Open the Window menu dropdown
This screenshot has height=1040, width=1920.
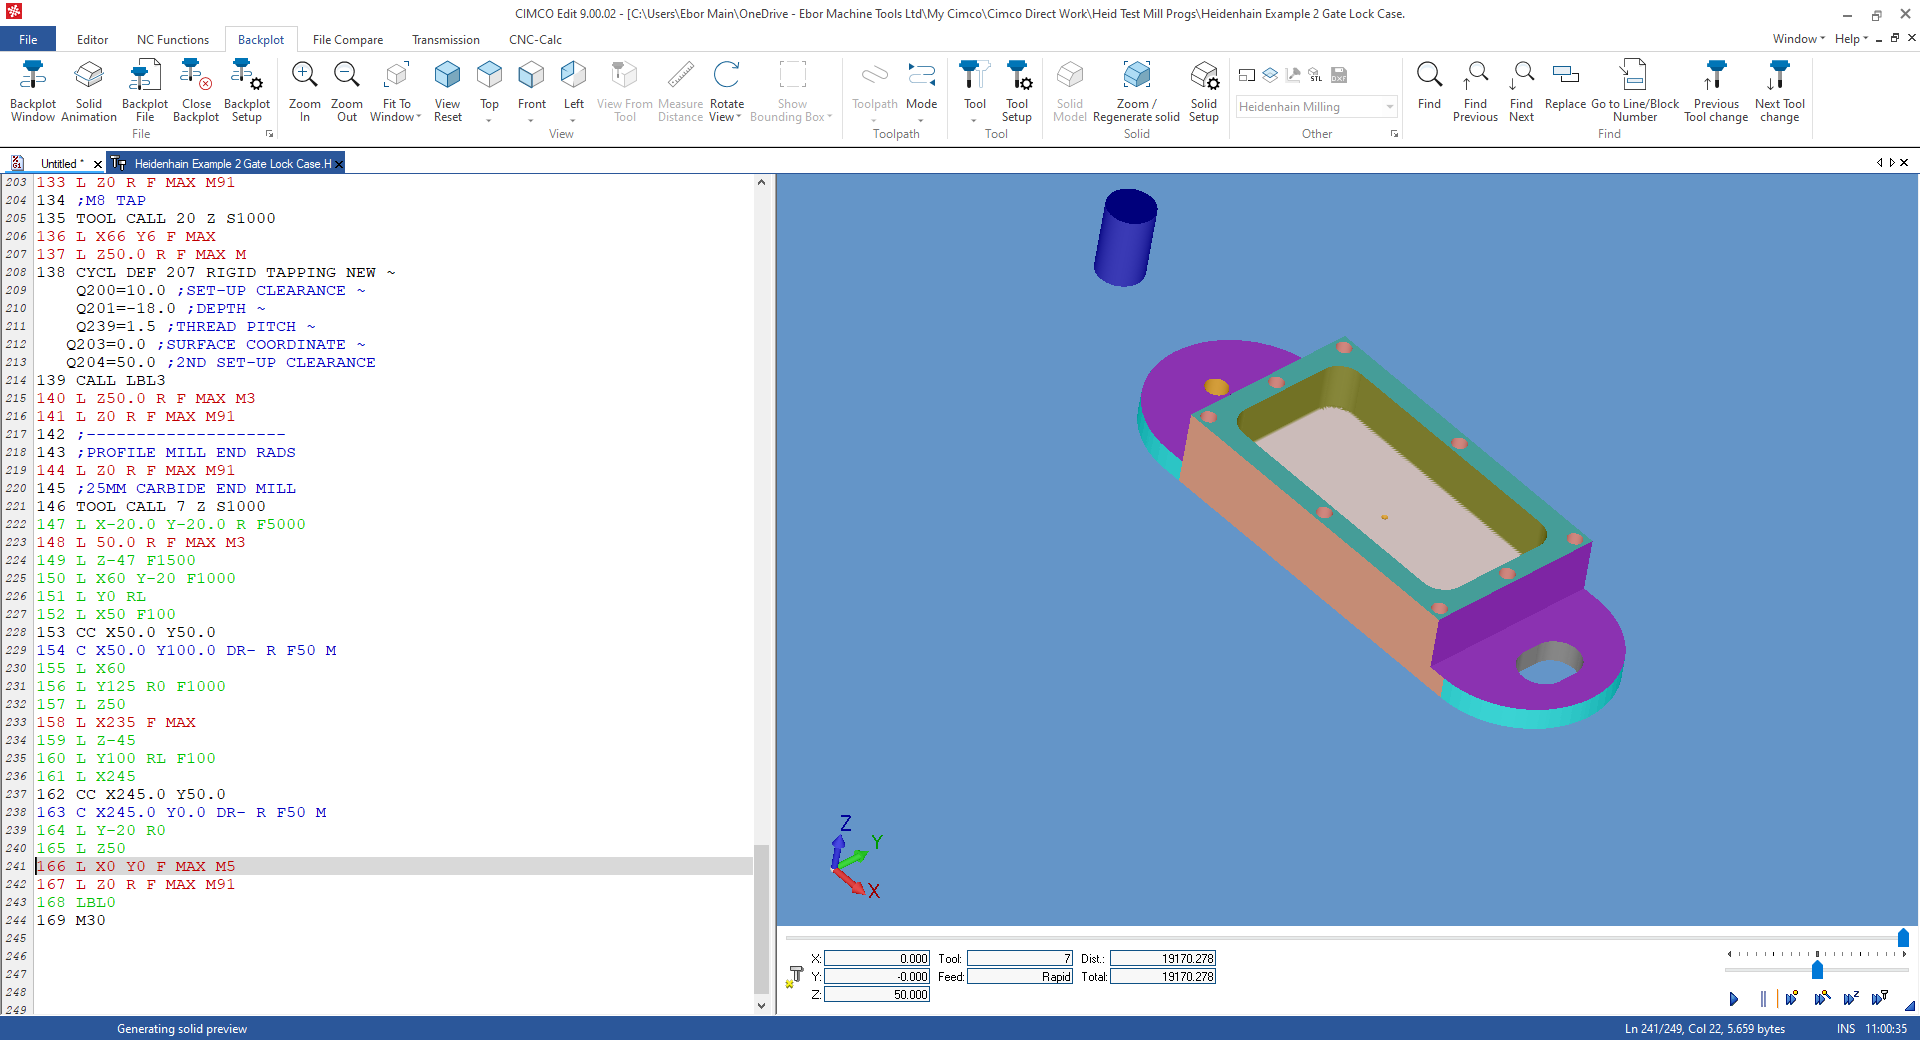tap(1798, 39)
